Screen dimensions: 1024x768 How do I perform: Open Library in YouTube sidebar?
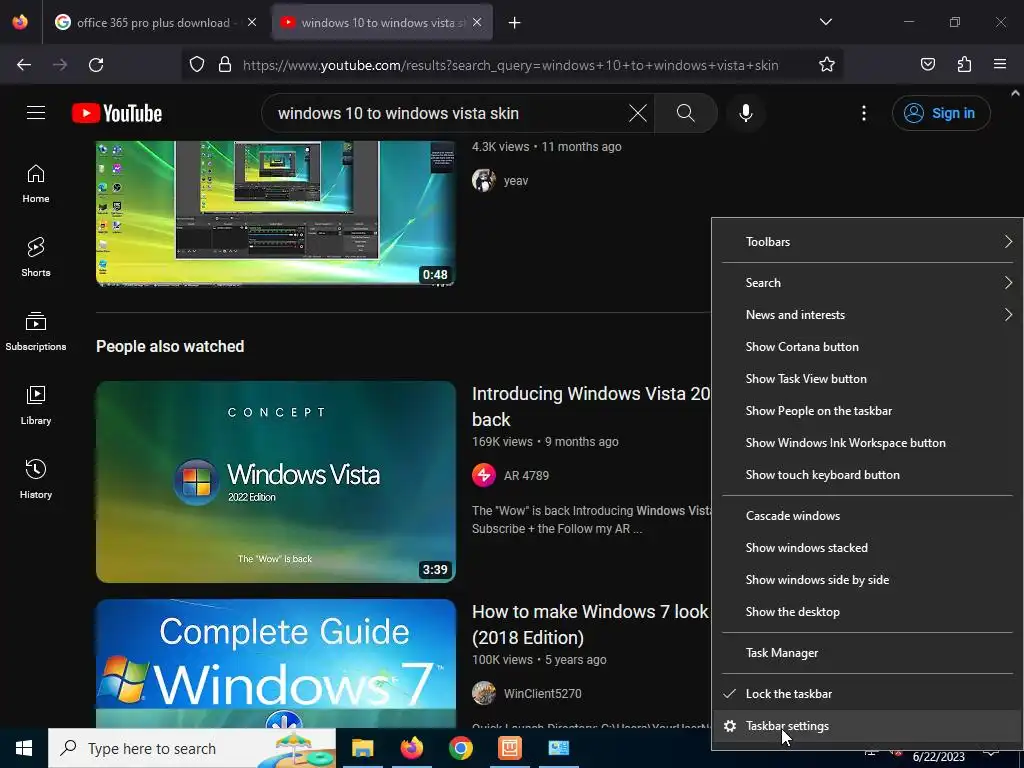[36, 406]
